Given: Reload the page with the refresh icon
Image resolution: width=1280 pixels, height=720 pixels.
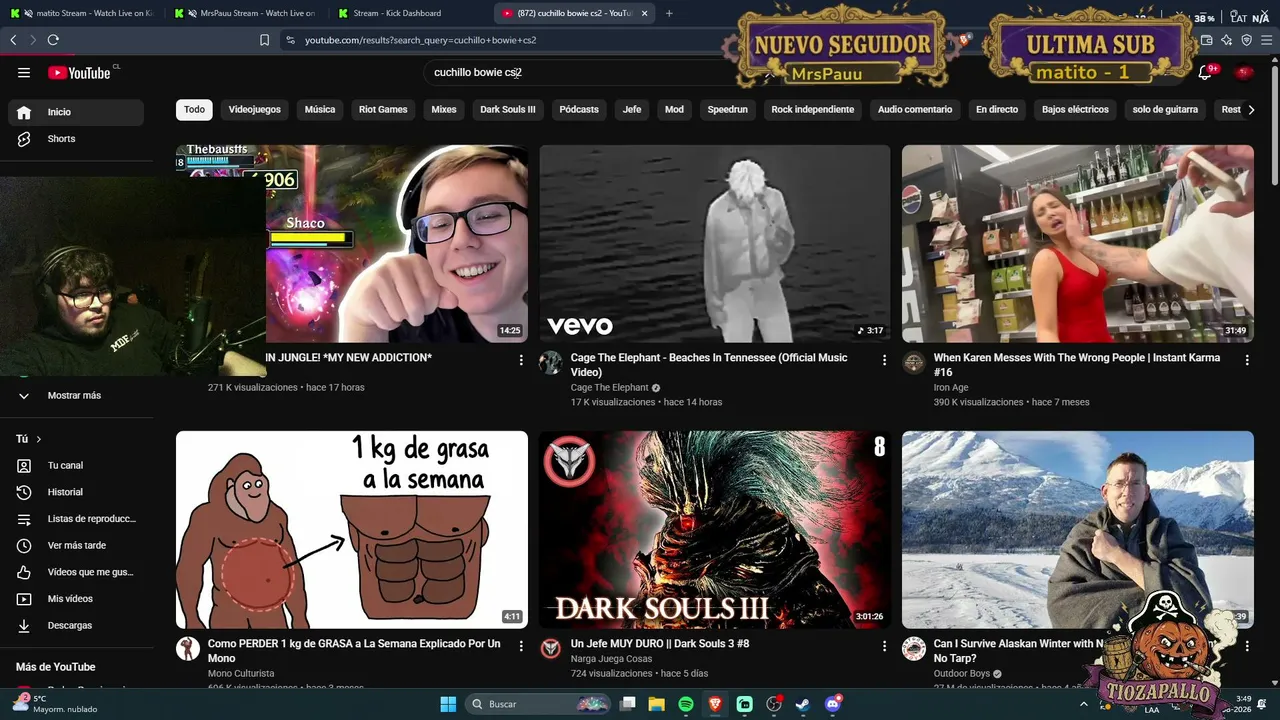Looking at the screenshot, I should [53, 40].
